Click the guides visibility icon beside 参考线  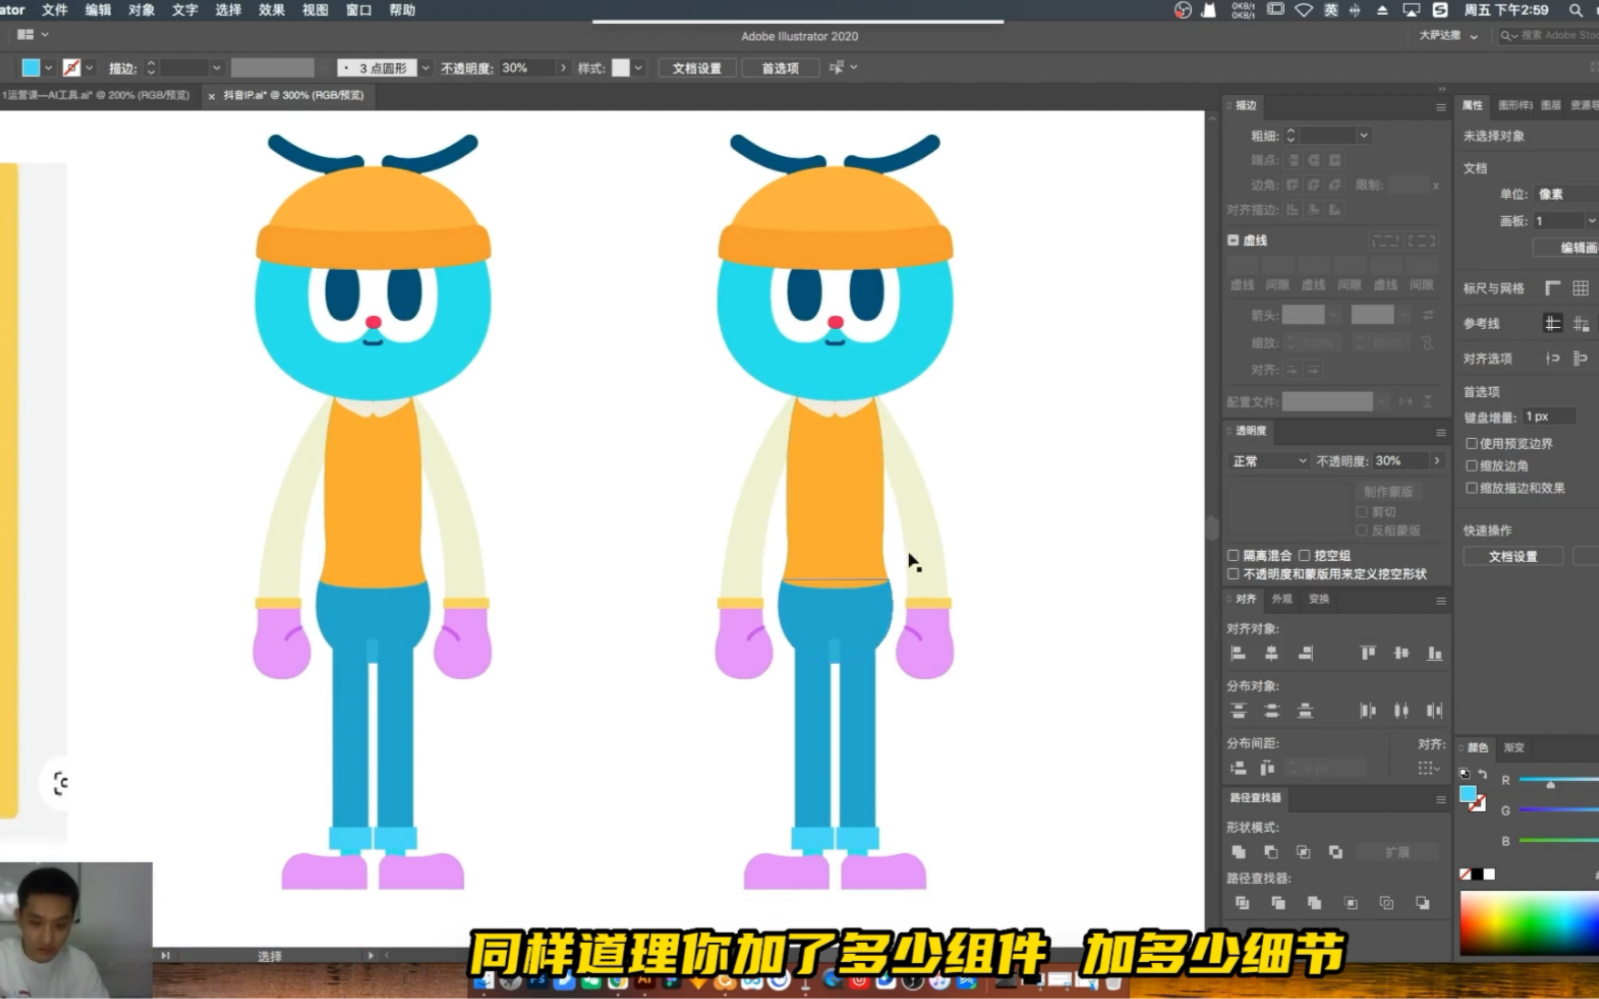tap(1552, 323)
